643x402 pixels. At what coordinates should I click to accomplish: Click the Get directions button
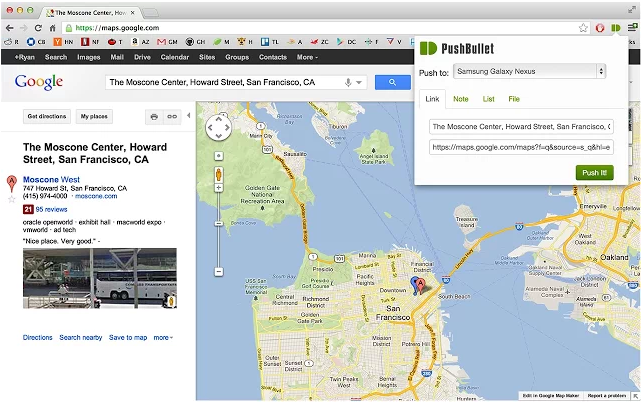point(47,116)
